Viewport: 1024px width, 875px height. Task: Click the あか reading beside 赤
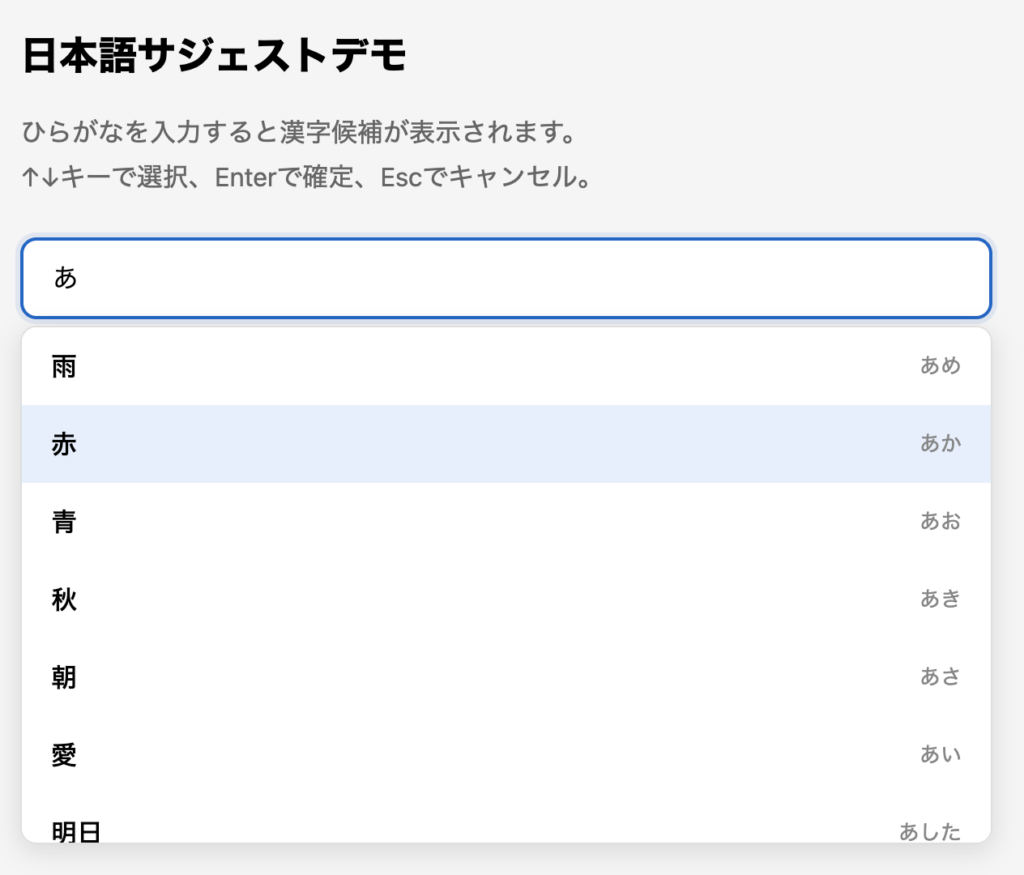click(940, 445)
